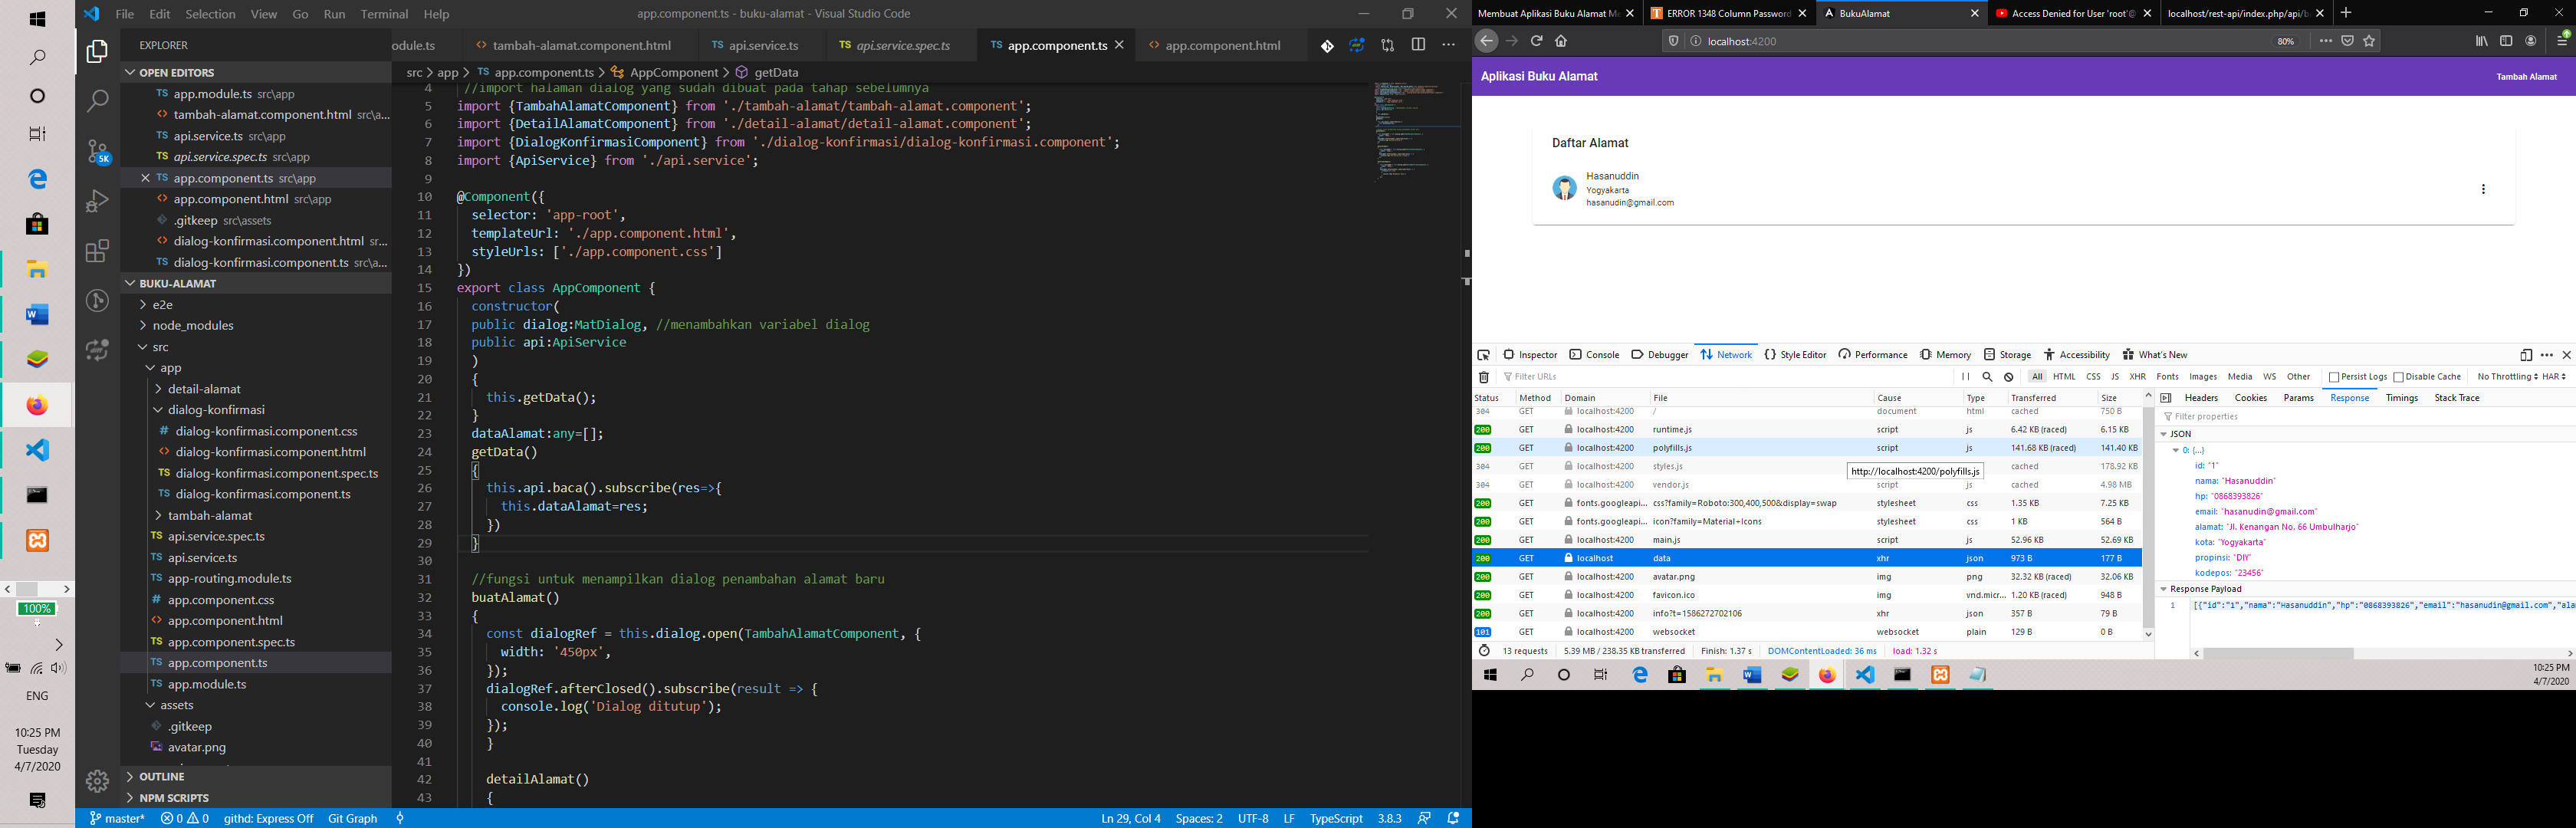This screenshot has width=2576, height=828.
Task: Select the Images network filter
Action: pyautogui.click(x=2203, y=377)
